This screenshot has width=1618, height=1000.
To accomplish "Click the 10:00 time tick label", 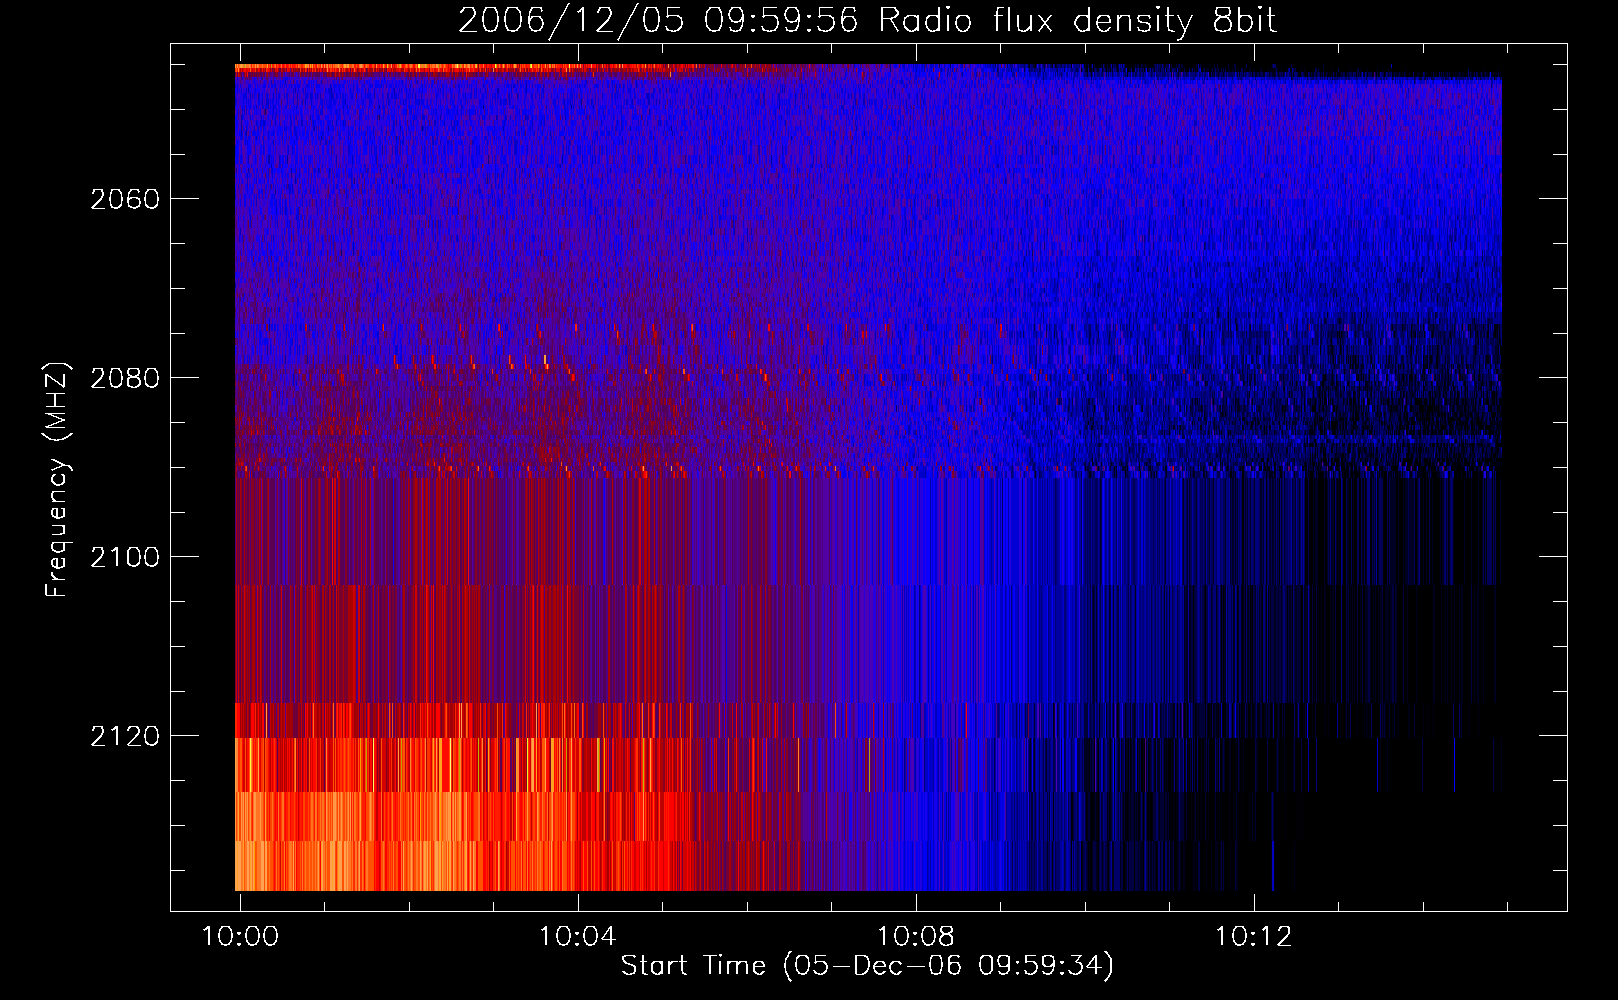I will (240, 936).
